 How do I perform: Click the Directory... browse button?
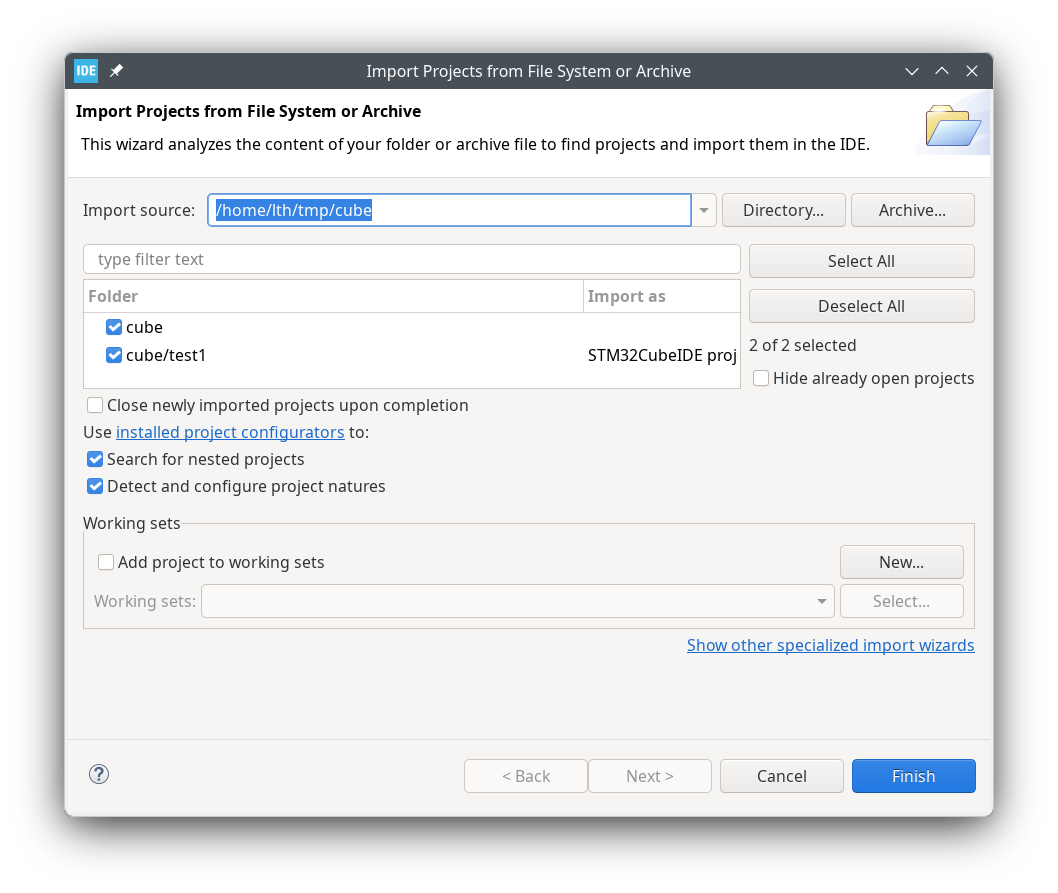point(783,210)
